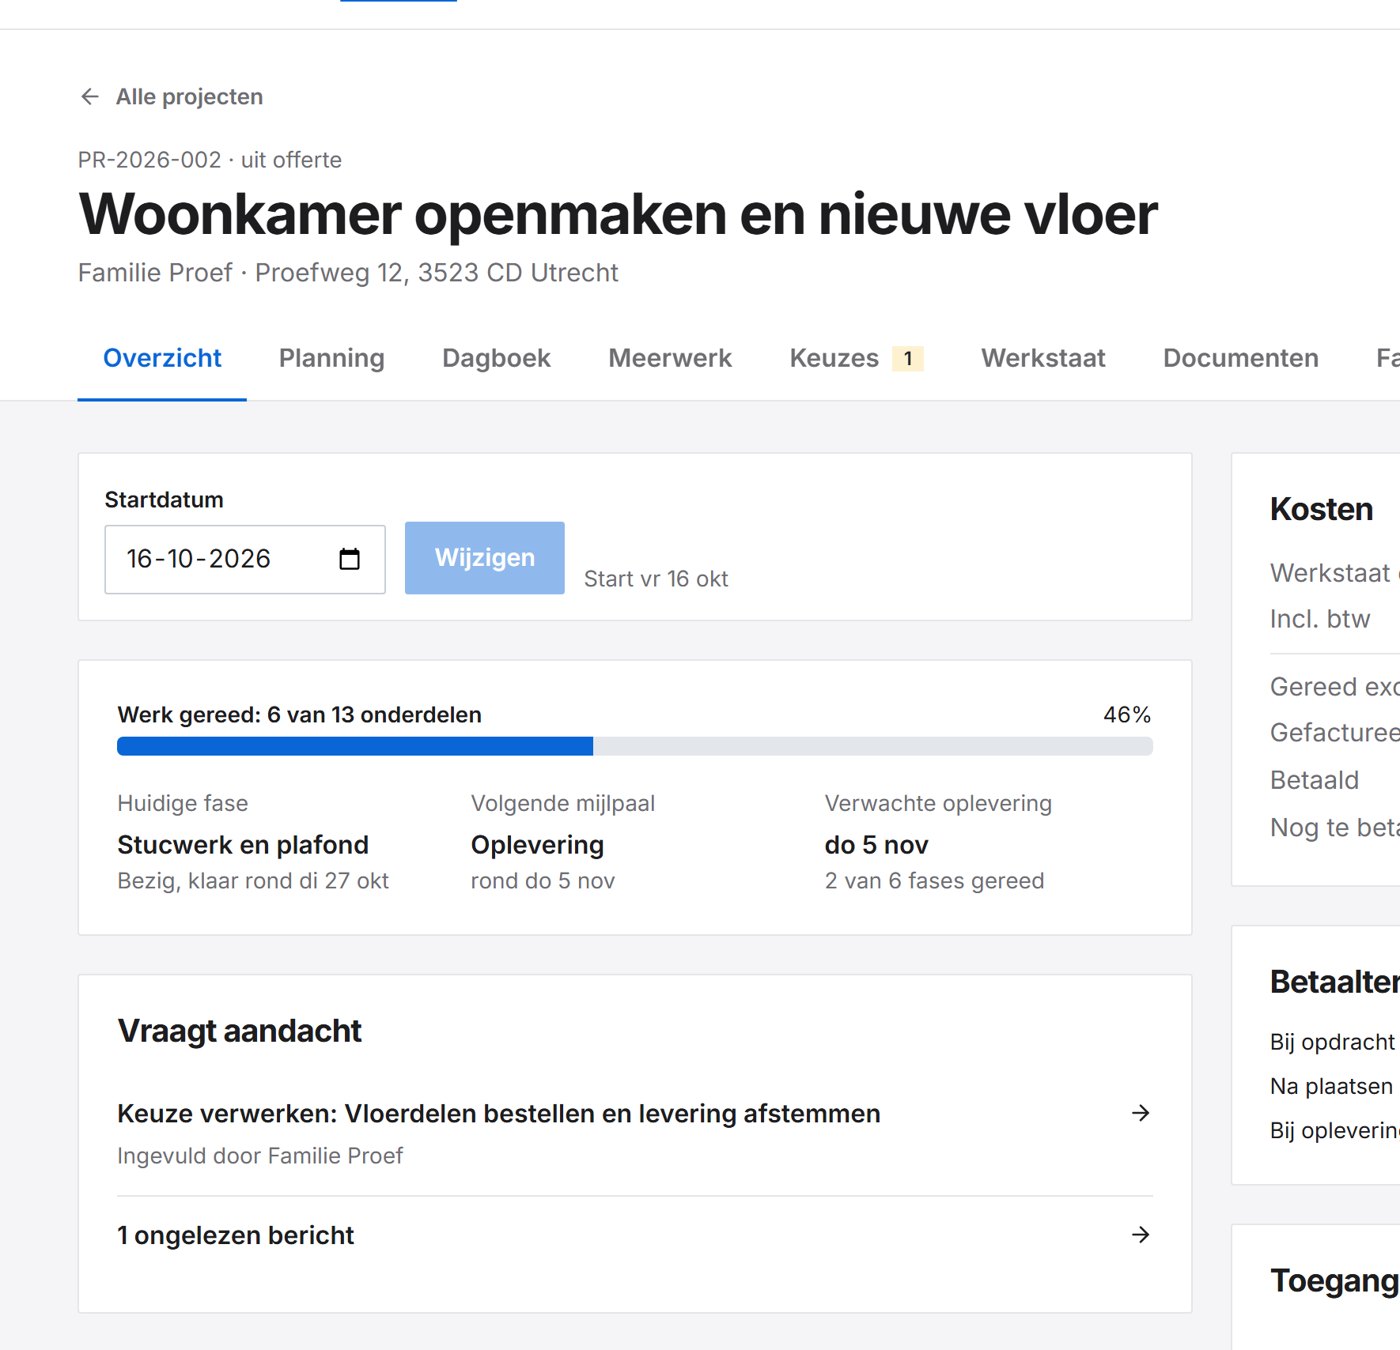Open the calendar picker icon in Startdatum
Screen dimensions: 1400x1350
349,559
